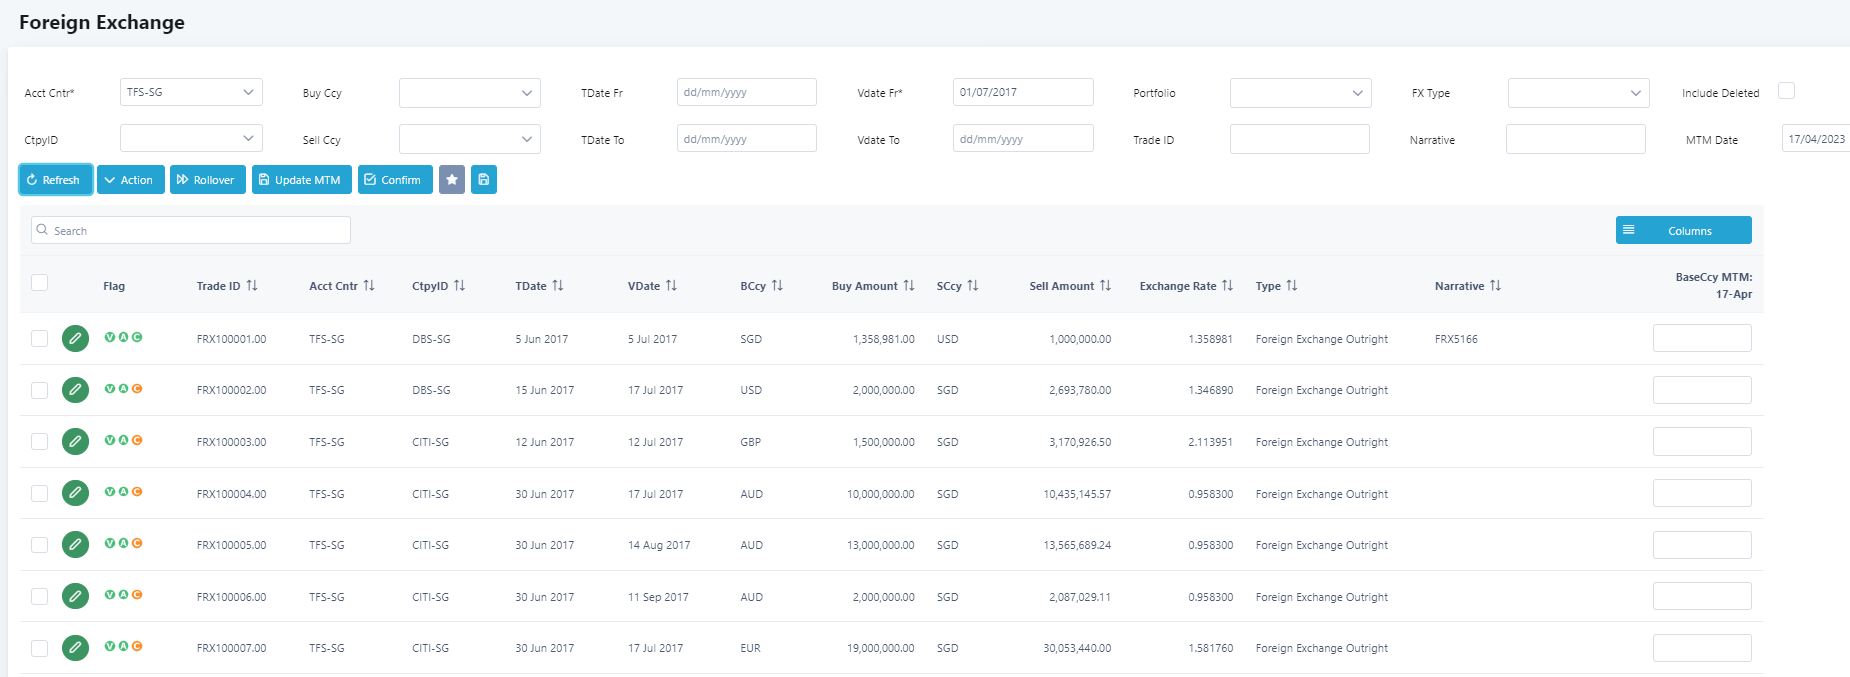Enable the Include Deleted checkbox
This screenshot has height=677, width=1850.
pyautogui.click(x=1786, y=91)
